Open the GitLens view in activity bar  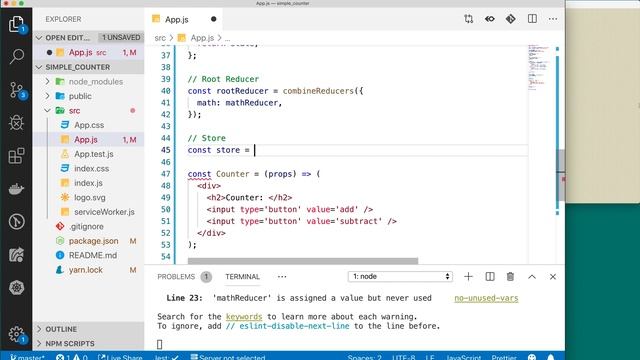(x=16, y=222)
